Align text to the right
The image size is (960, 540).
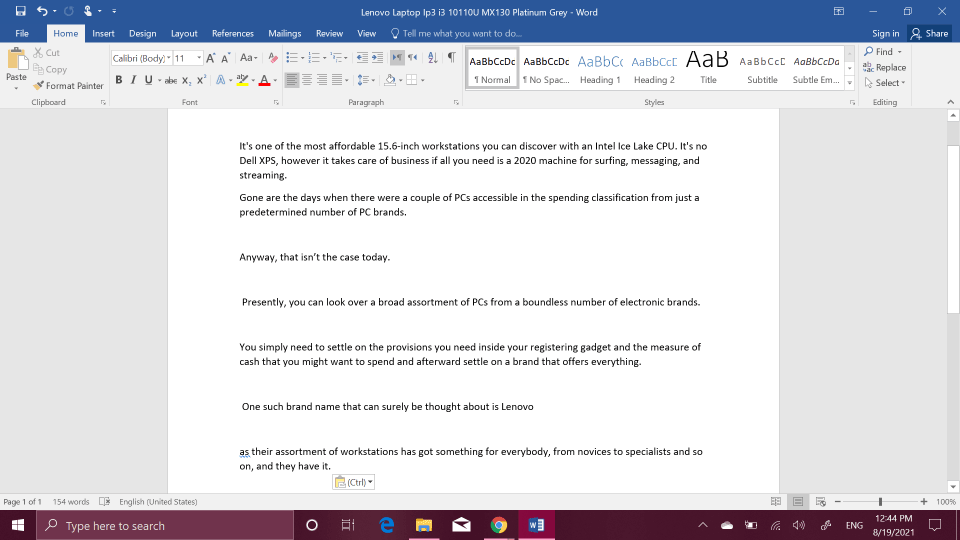[321, 80]
